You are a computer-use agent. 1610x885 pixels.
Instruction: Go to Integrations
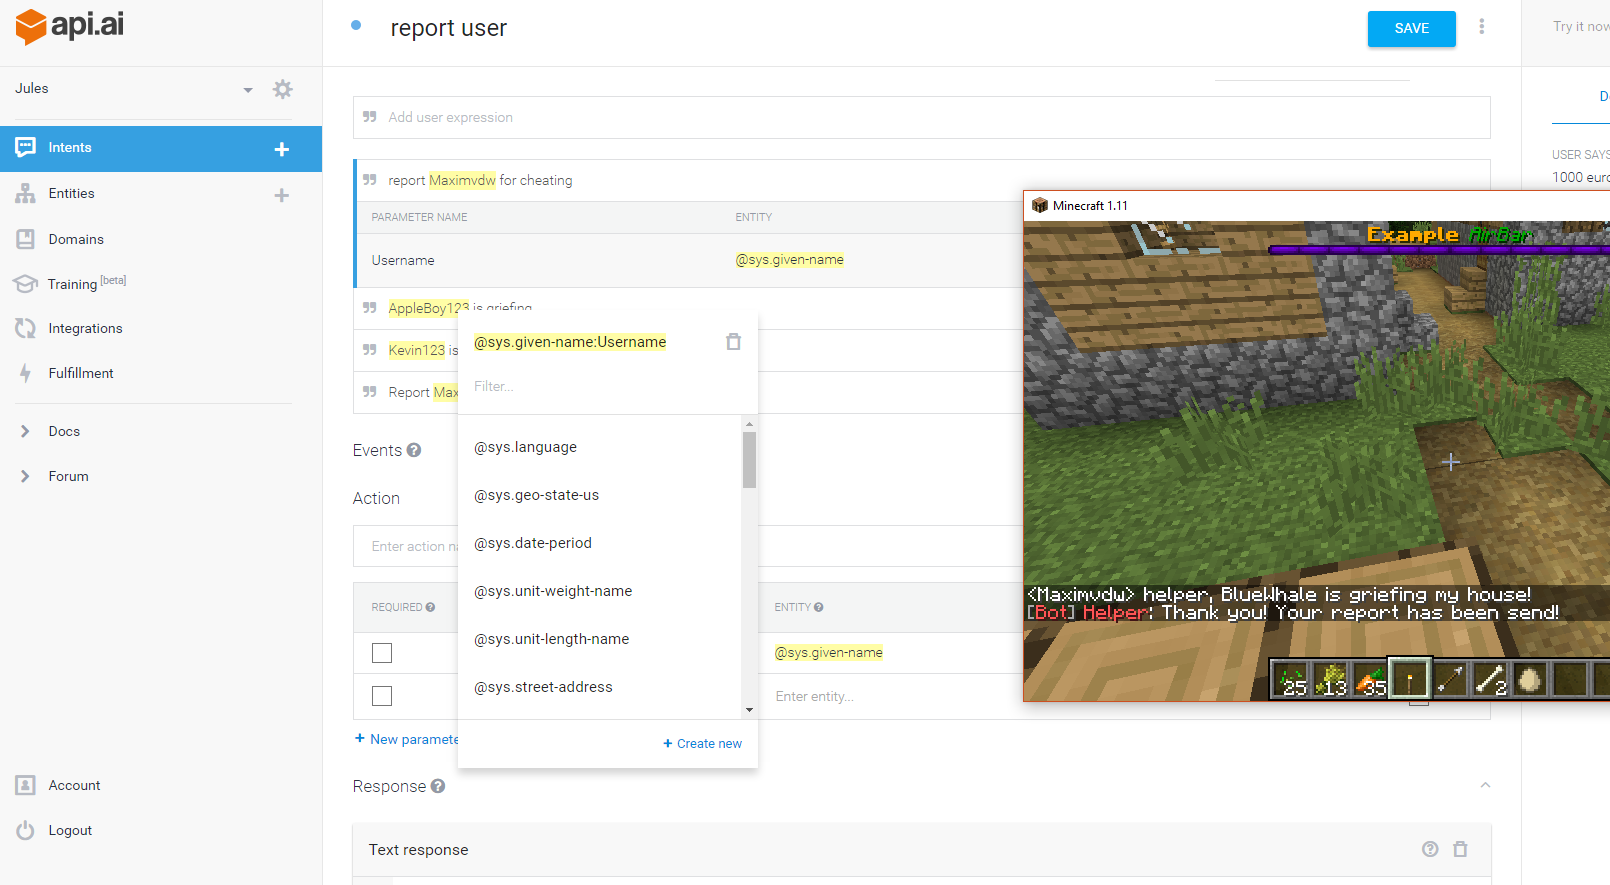tap(85, 329)
